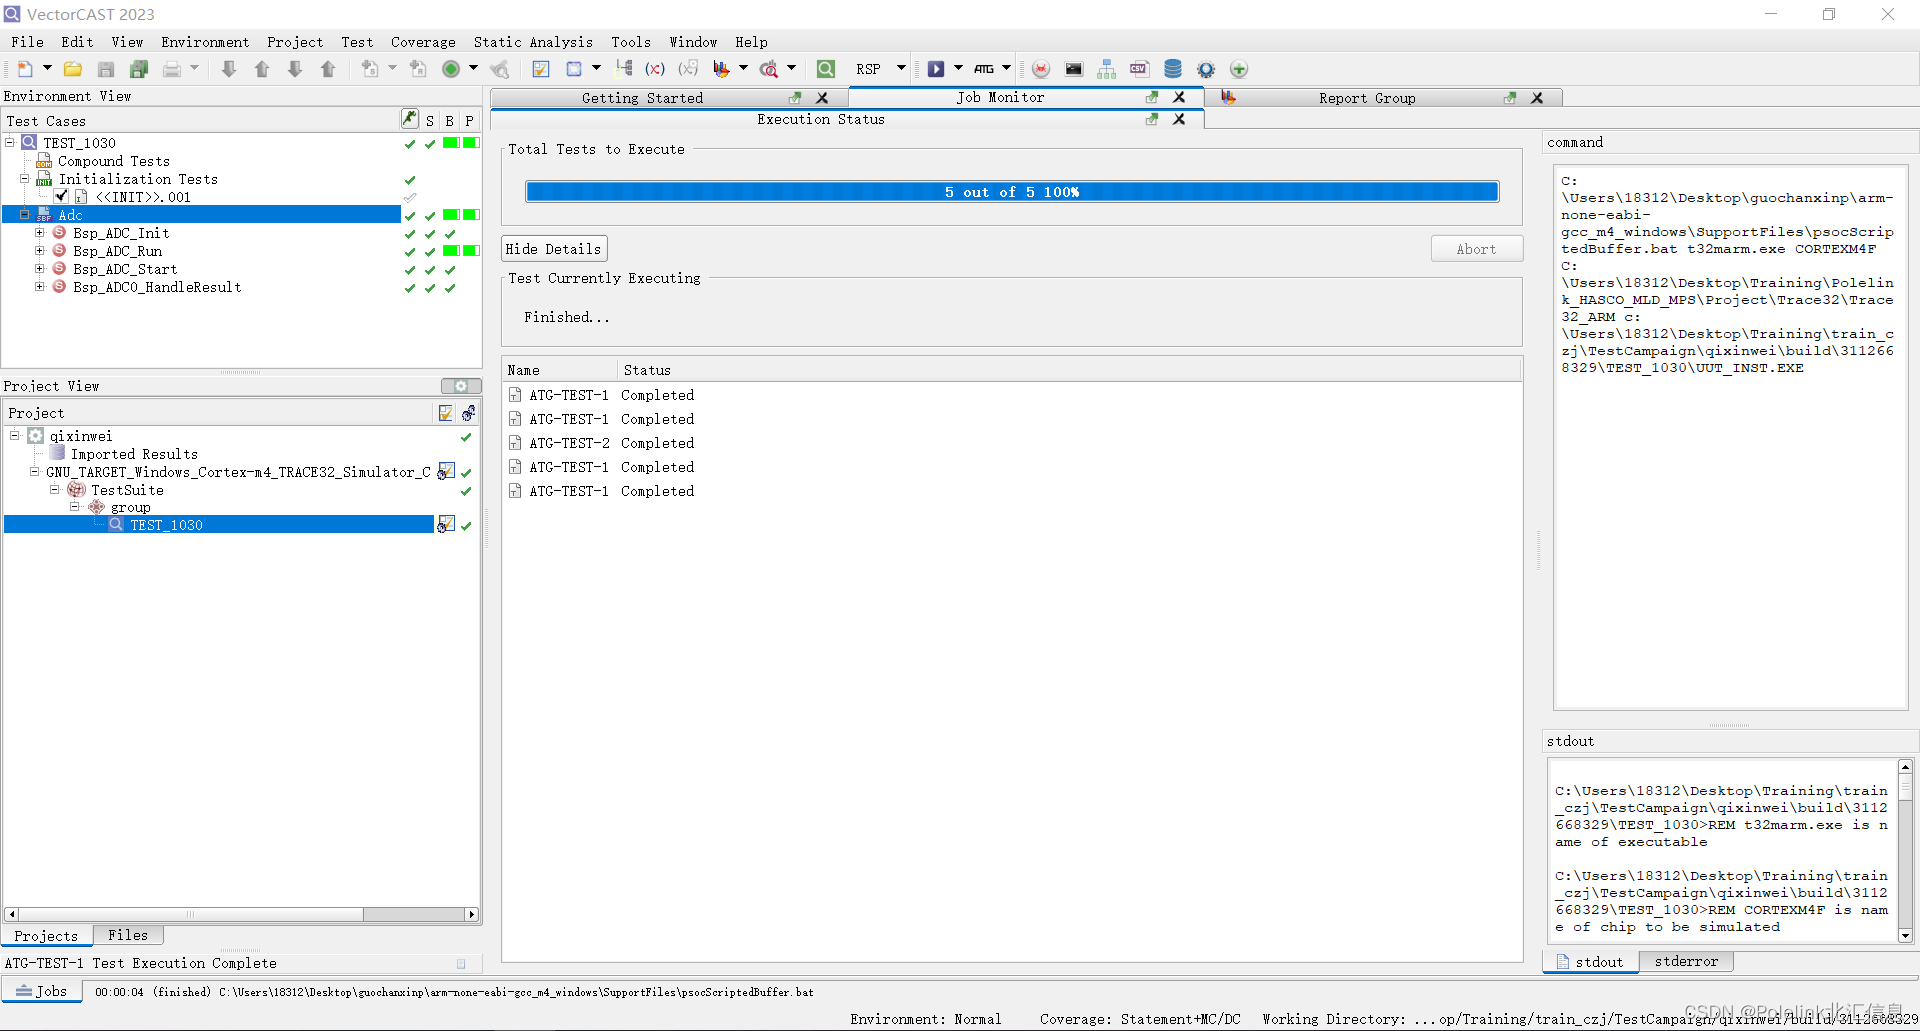Toggle the <<INIT>>.001 checkbox
The width and height of the screenshot is (1920, 1031).
coord(62,197)
